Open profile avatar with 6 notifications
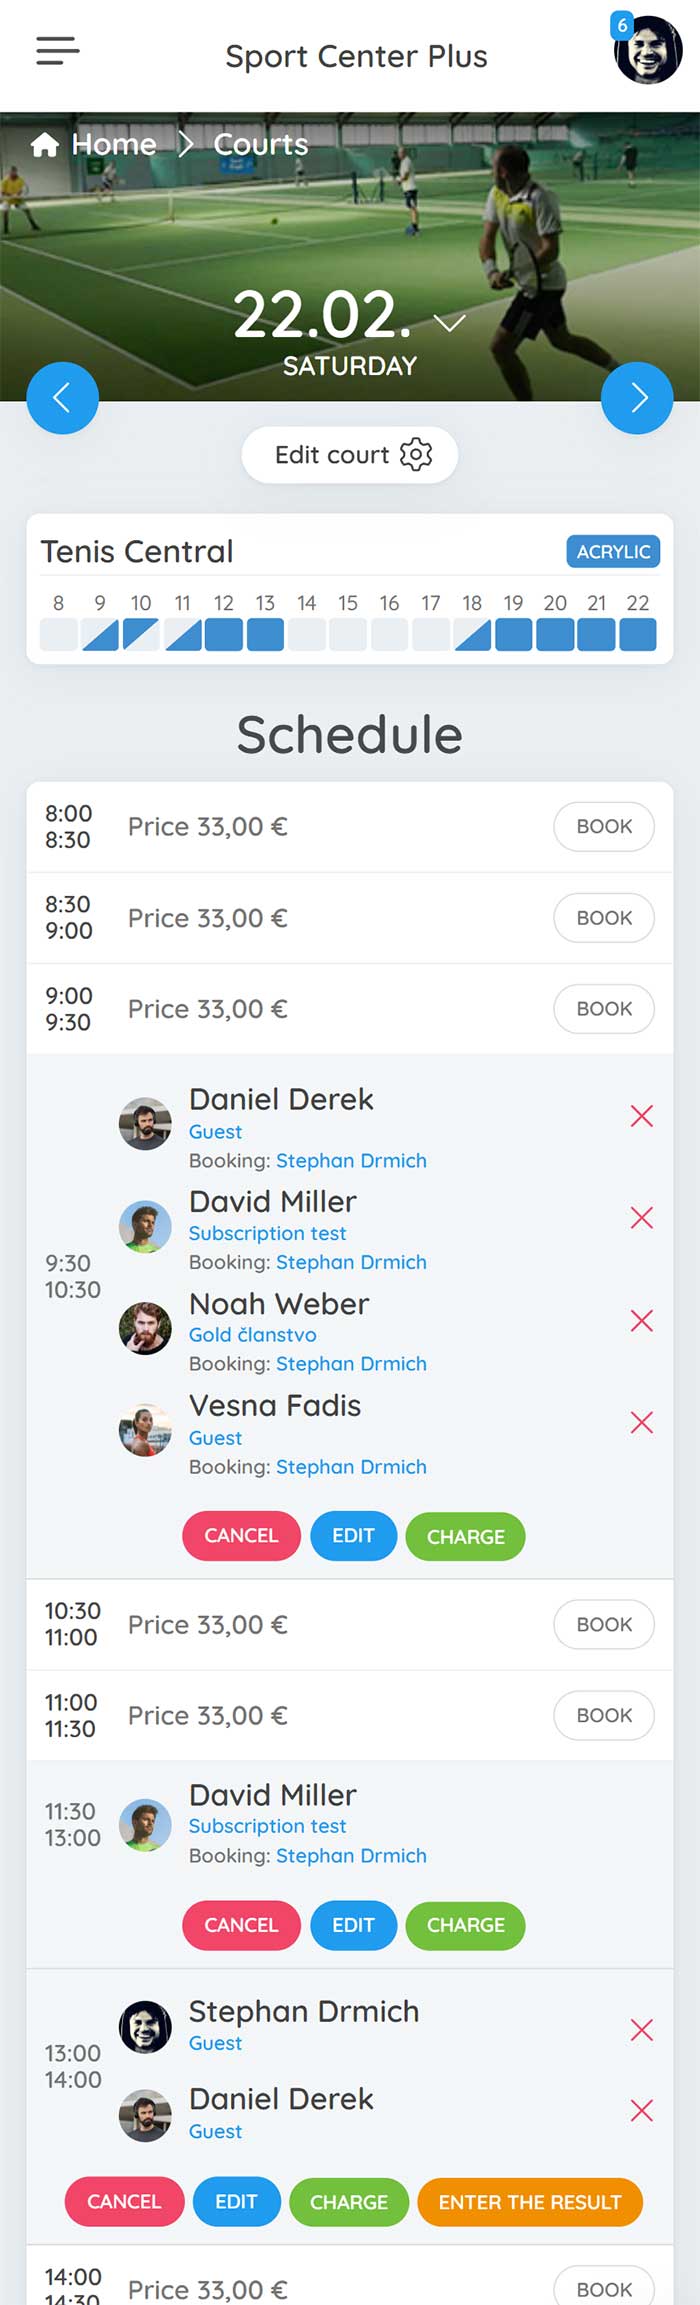This screenshot has height=2305, width=700. pyautogui.click(x=647, y=49)
